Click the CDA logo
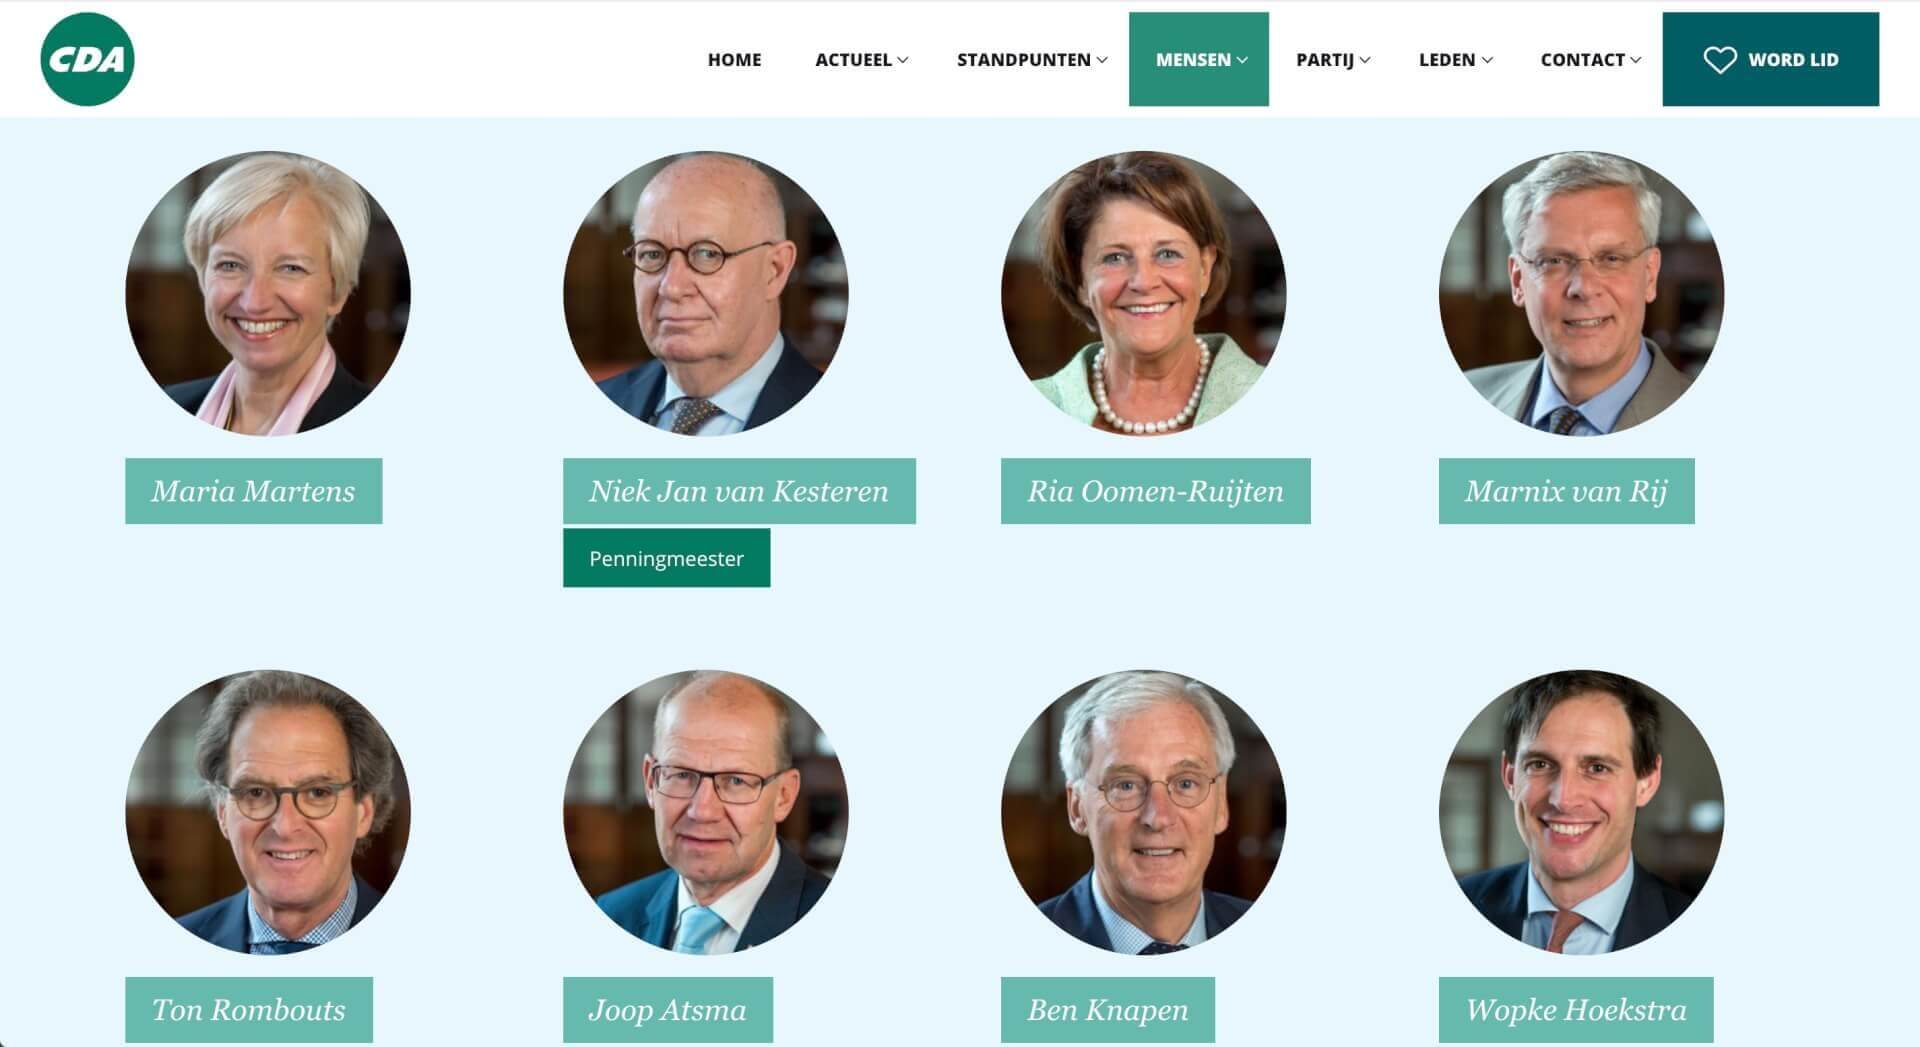 click(87, 59)
